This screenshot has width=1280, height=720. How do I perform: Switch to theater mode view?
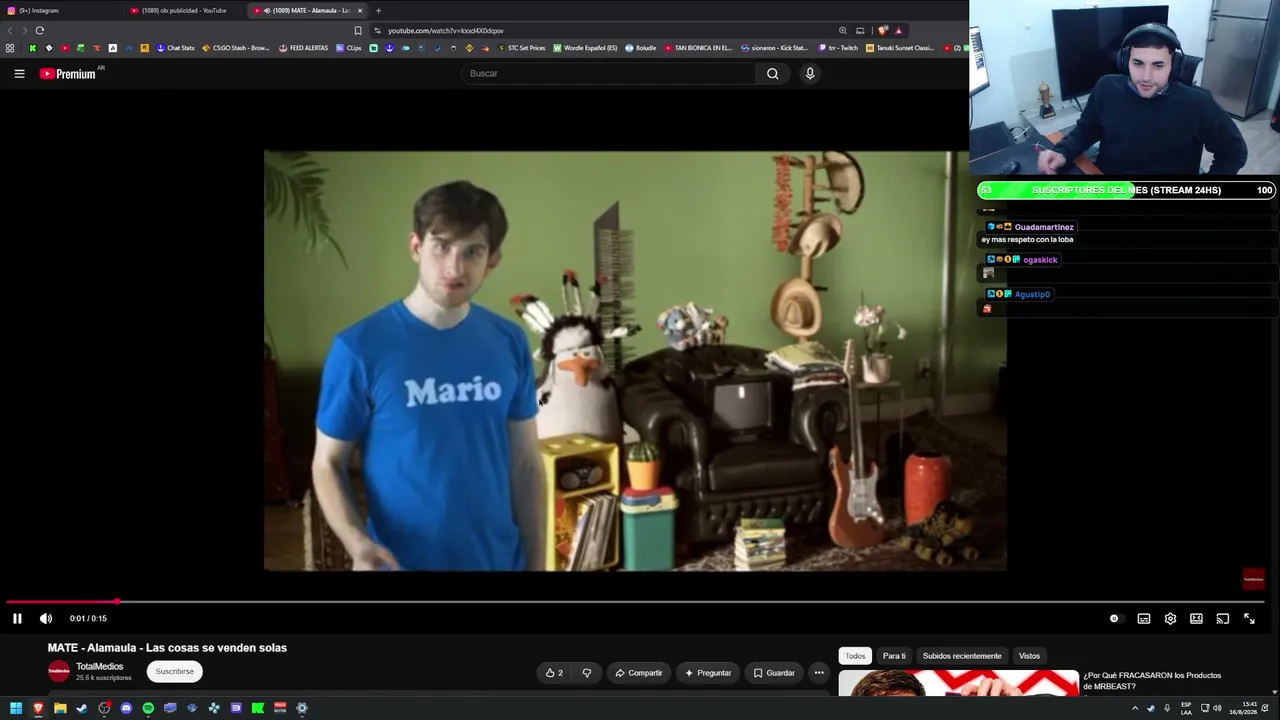click(1196, 619)
